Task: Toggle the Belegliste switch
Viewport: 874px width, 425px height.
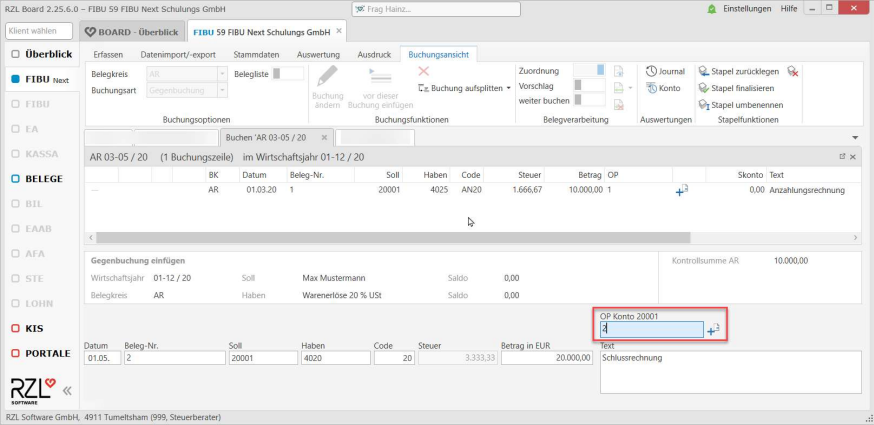Action: coord(288,73)
